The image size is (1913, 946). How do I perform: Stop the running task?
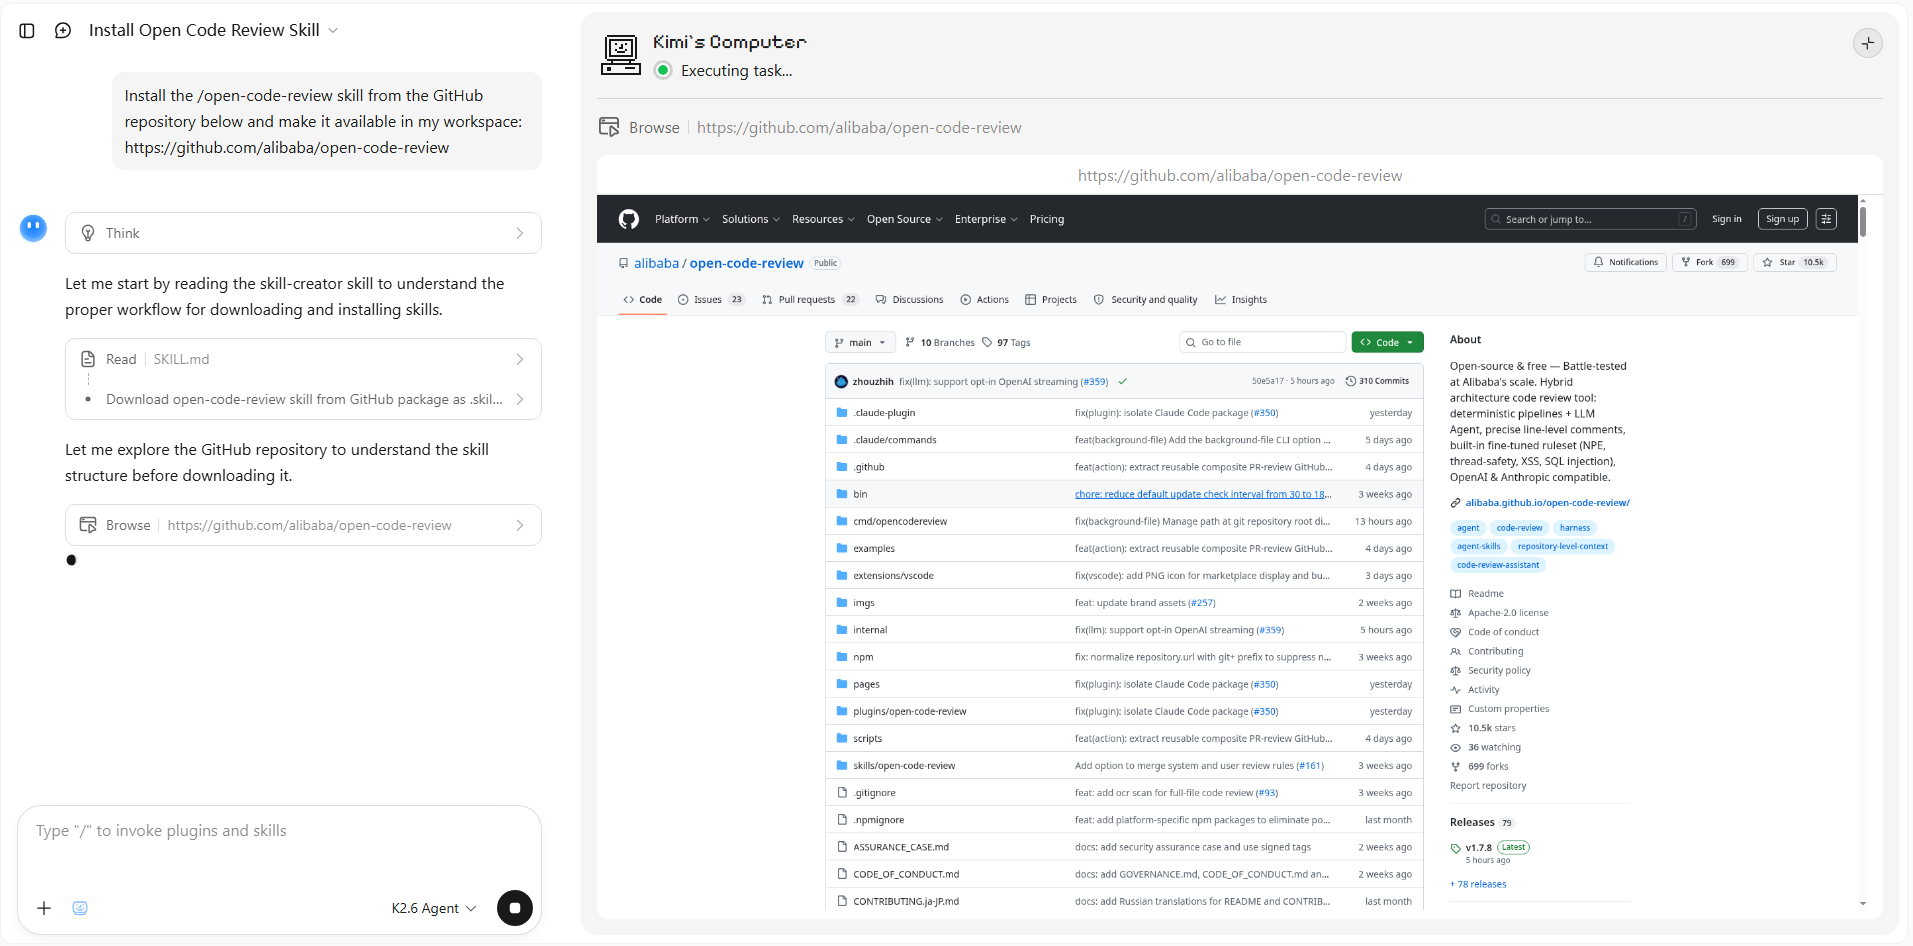point(515,908)
